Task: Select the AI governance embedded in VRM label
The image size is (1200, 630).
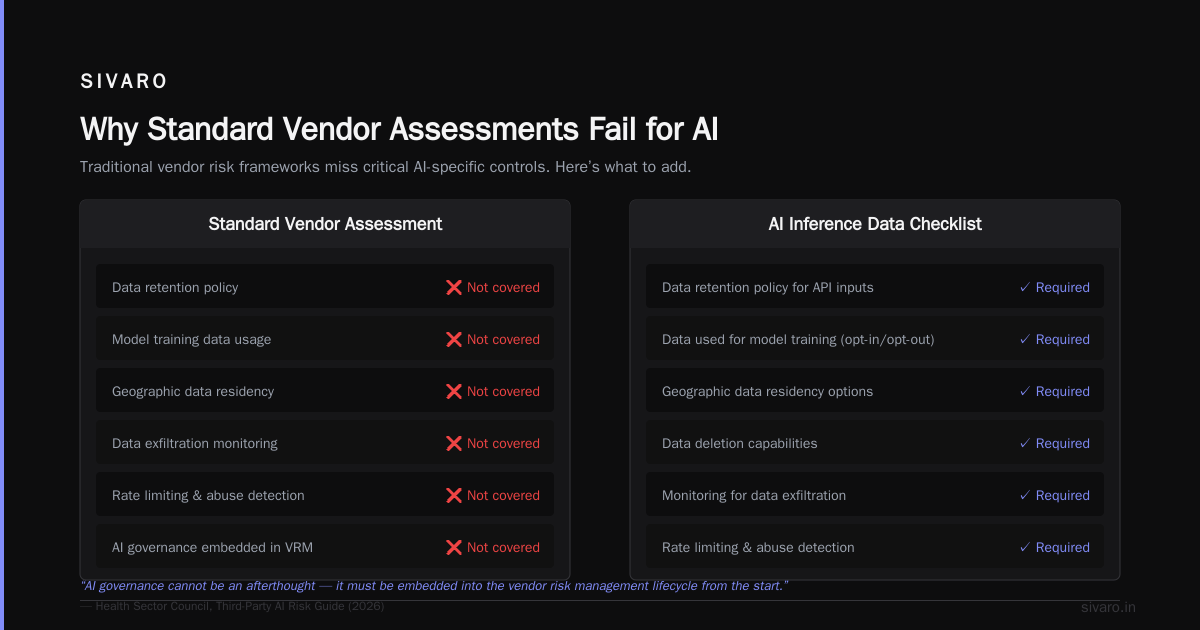Action: pos(212,547)
